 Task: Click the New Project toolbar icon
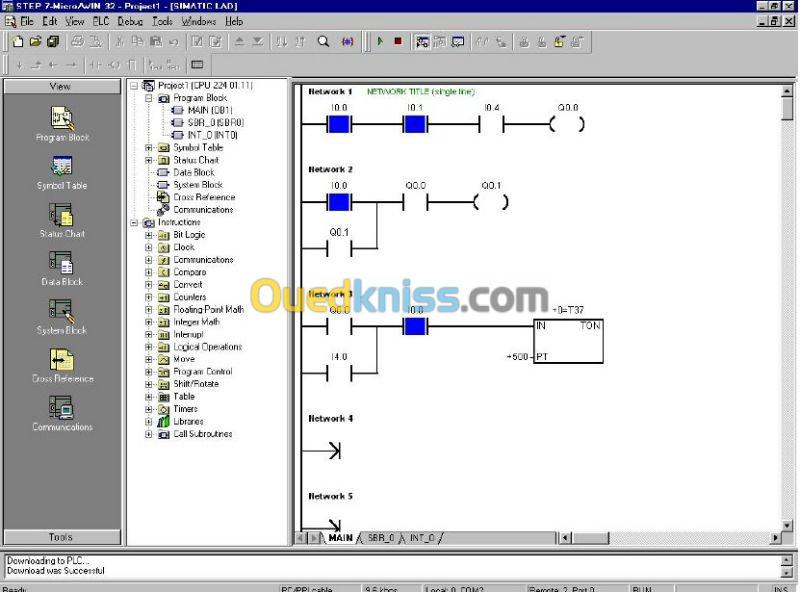tap(18, 42)
